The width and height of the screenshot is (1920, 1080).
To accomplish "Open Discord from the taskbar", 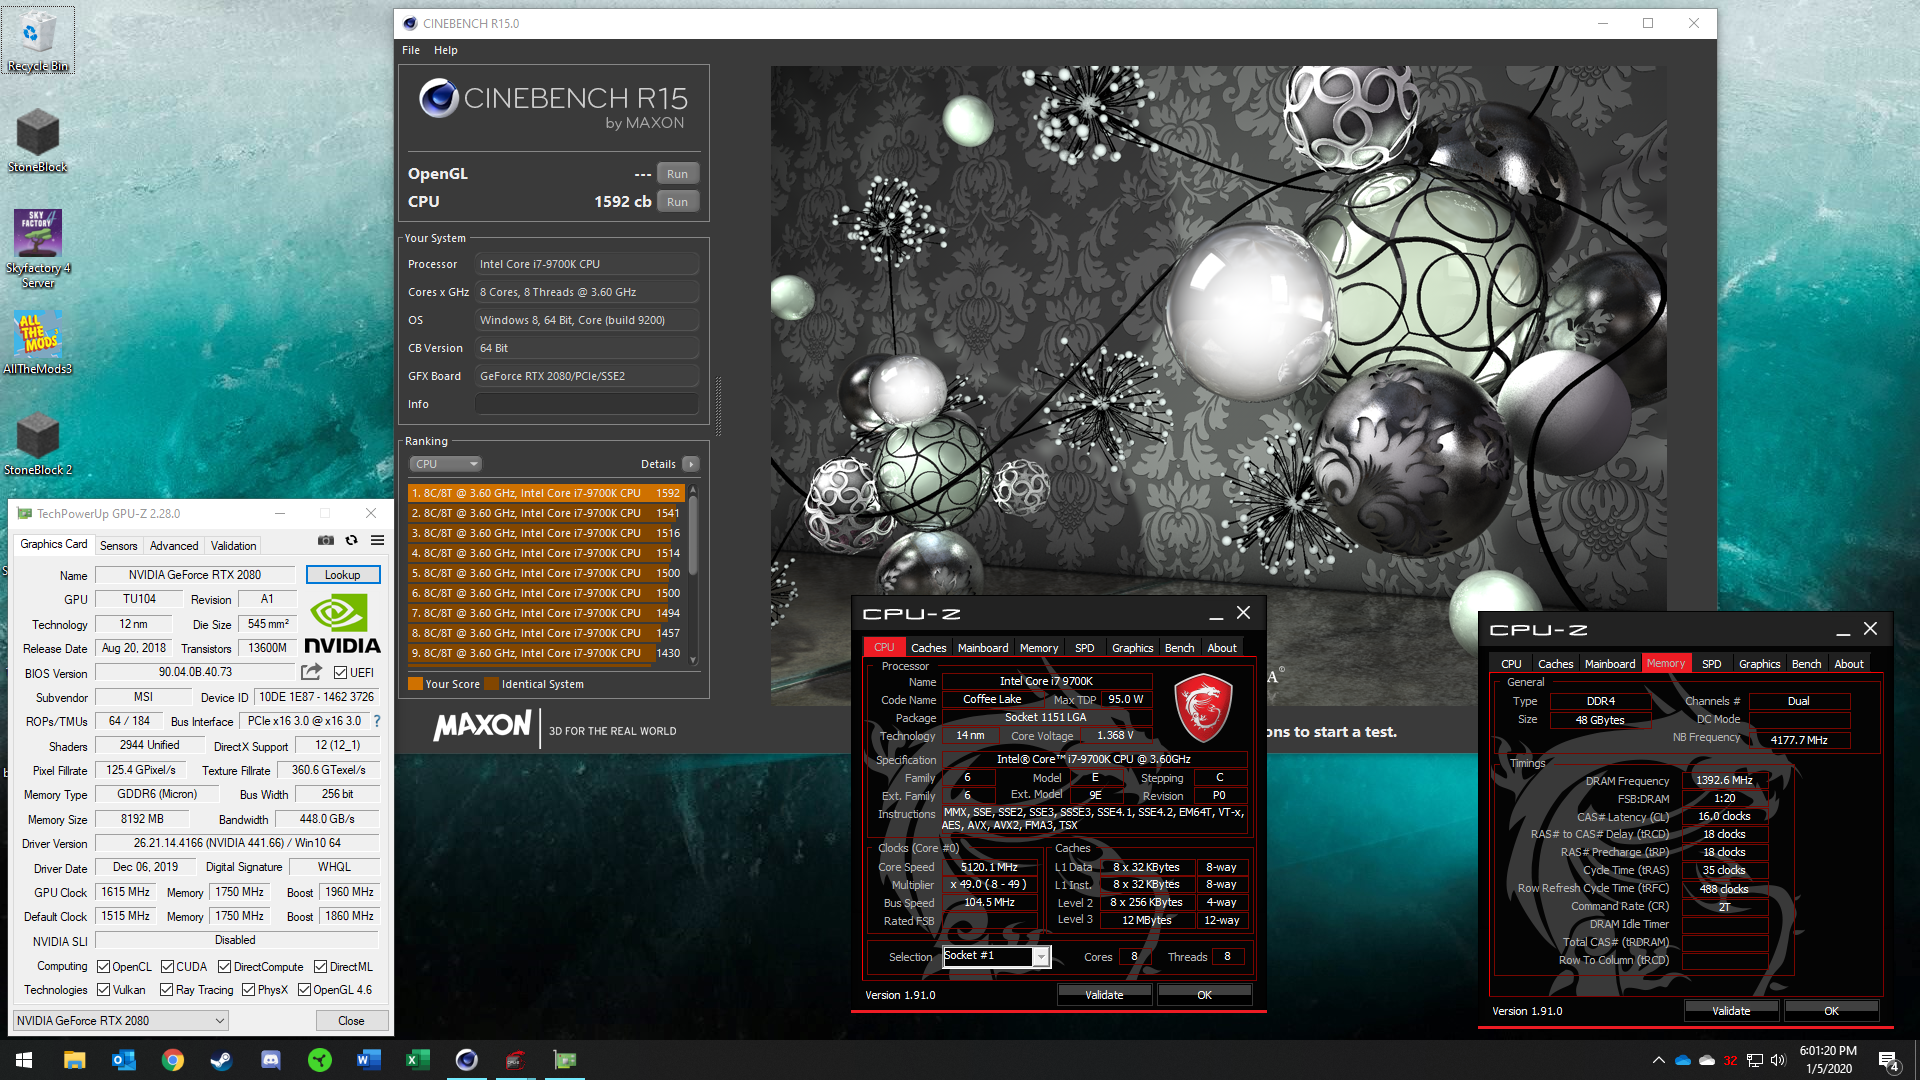I will pos(270,1060).
